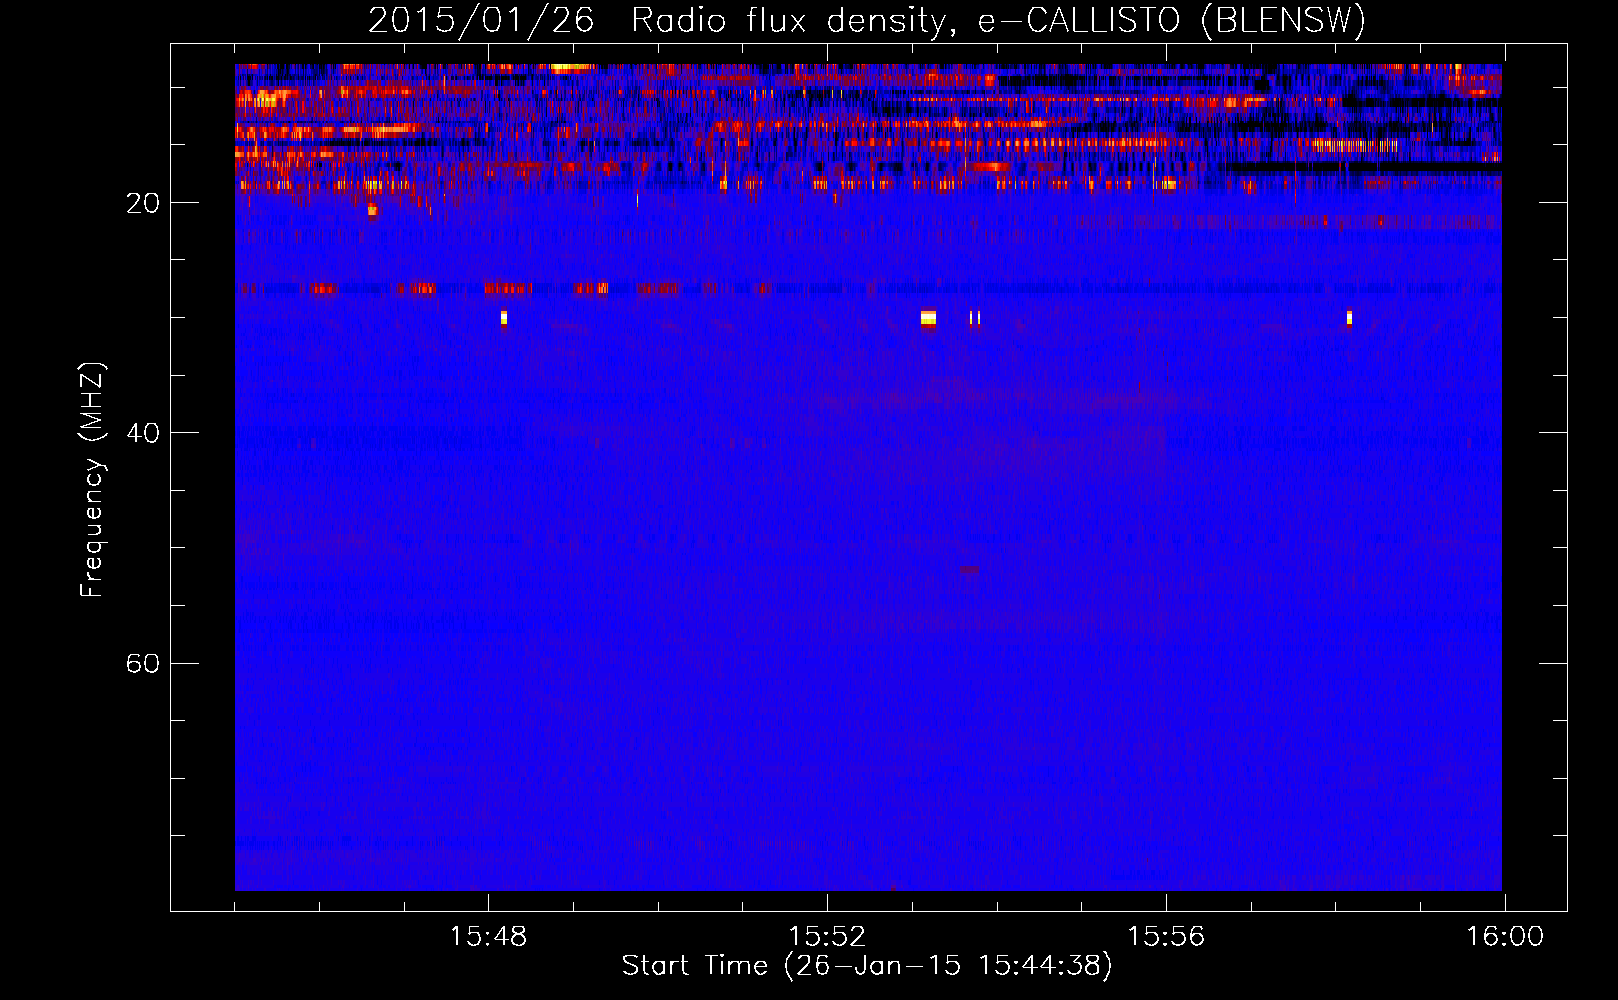Viewport: 1618px width, 1000px height.
Task: Click the "Start Time (26-Jan-15 15:44:38)" label
Action: click(x=867, y=966)
